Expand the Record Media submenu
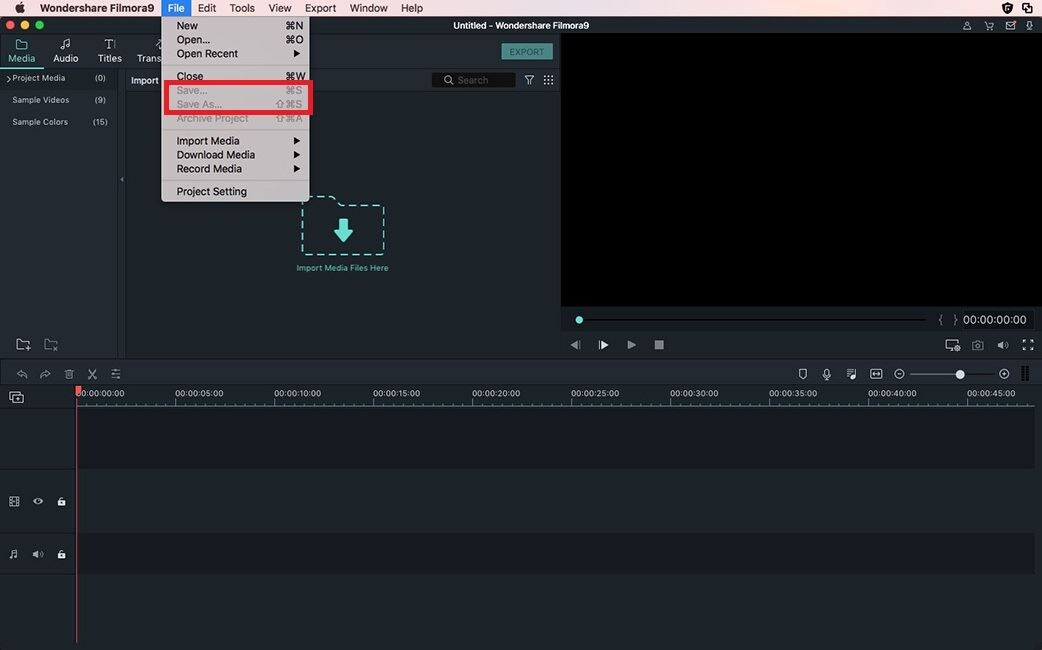The width and height of the screenshot is (1042, 650). [235, 168]
